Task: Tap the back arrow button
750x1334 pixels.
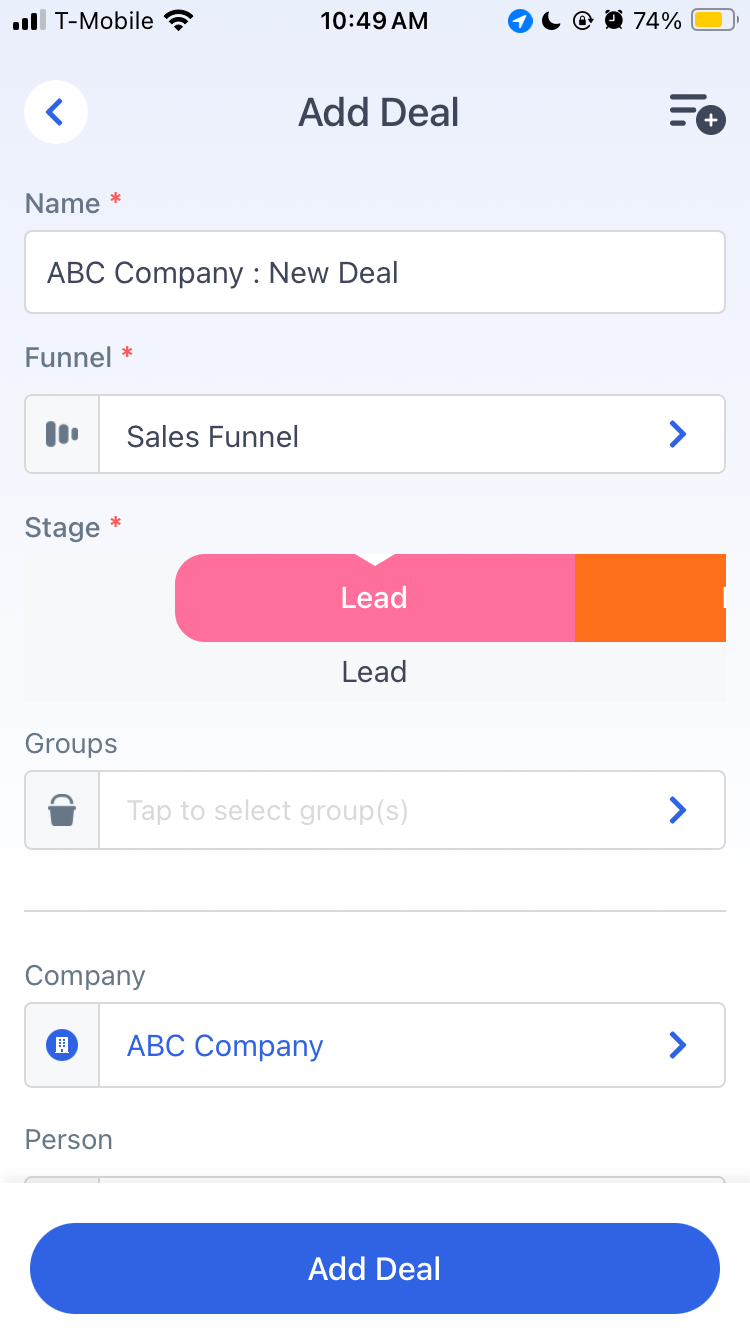Action: pos(56,112)
